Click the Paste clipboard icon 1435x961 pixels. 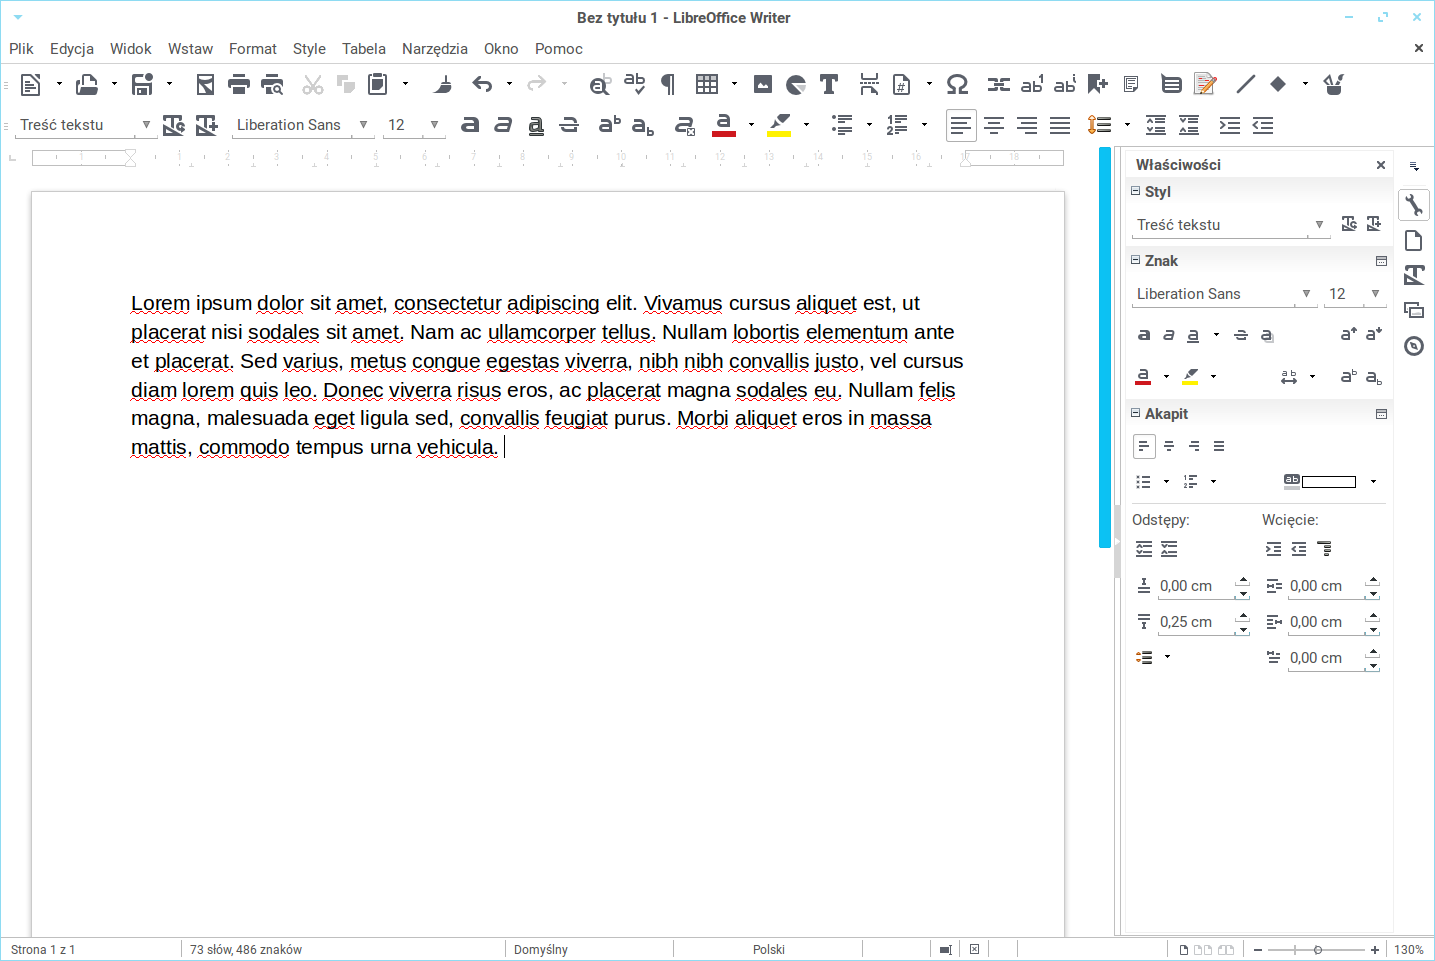click(378, 84)
